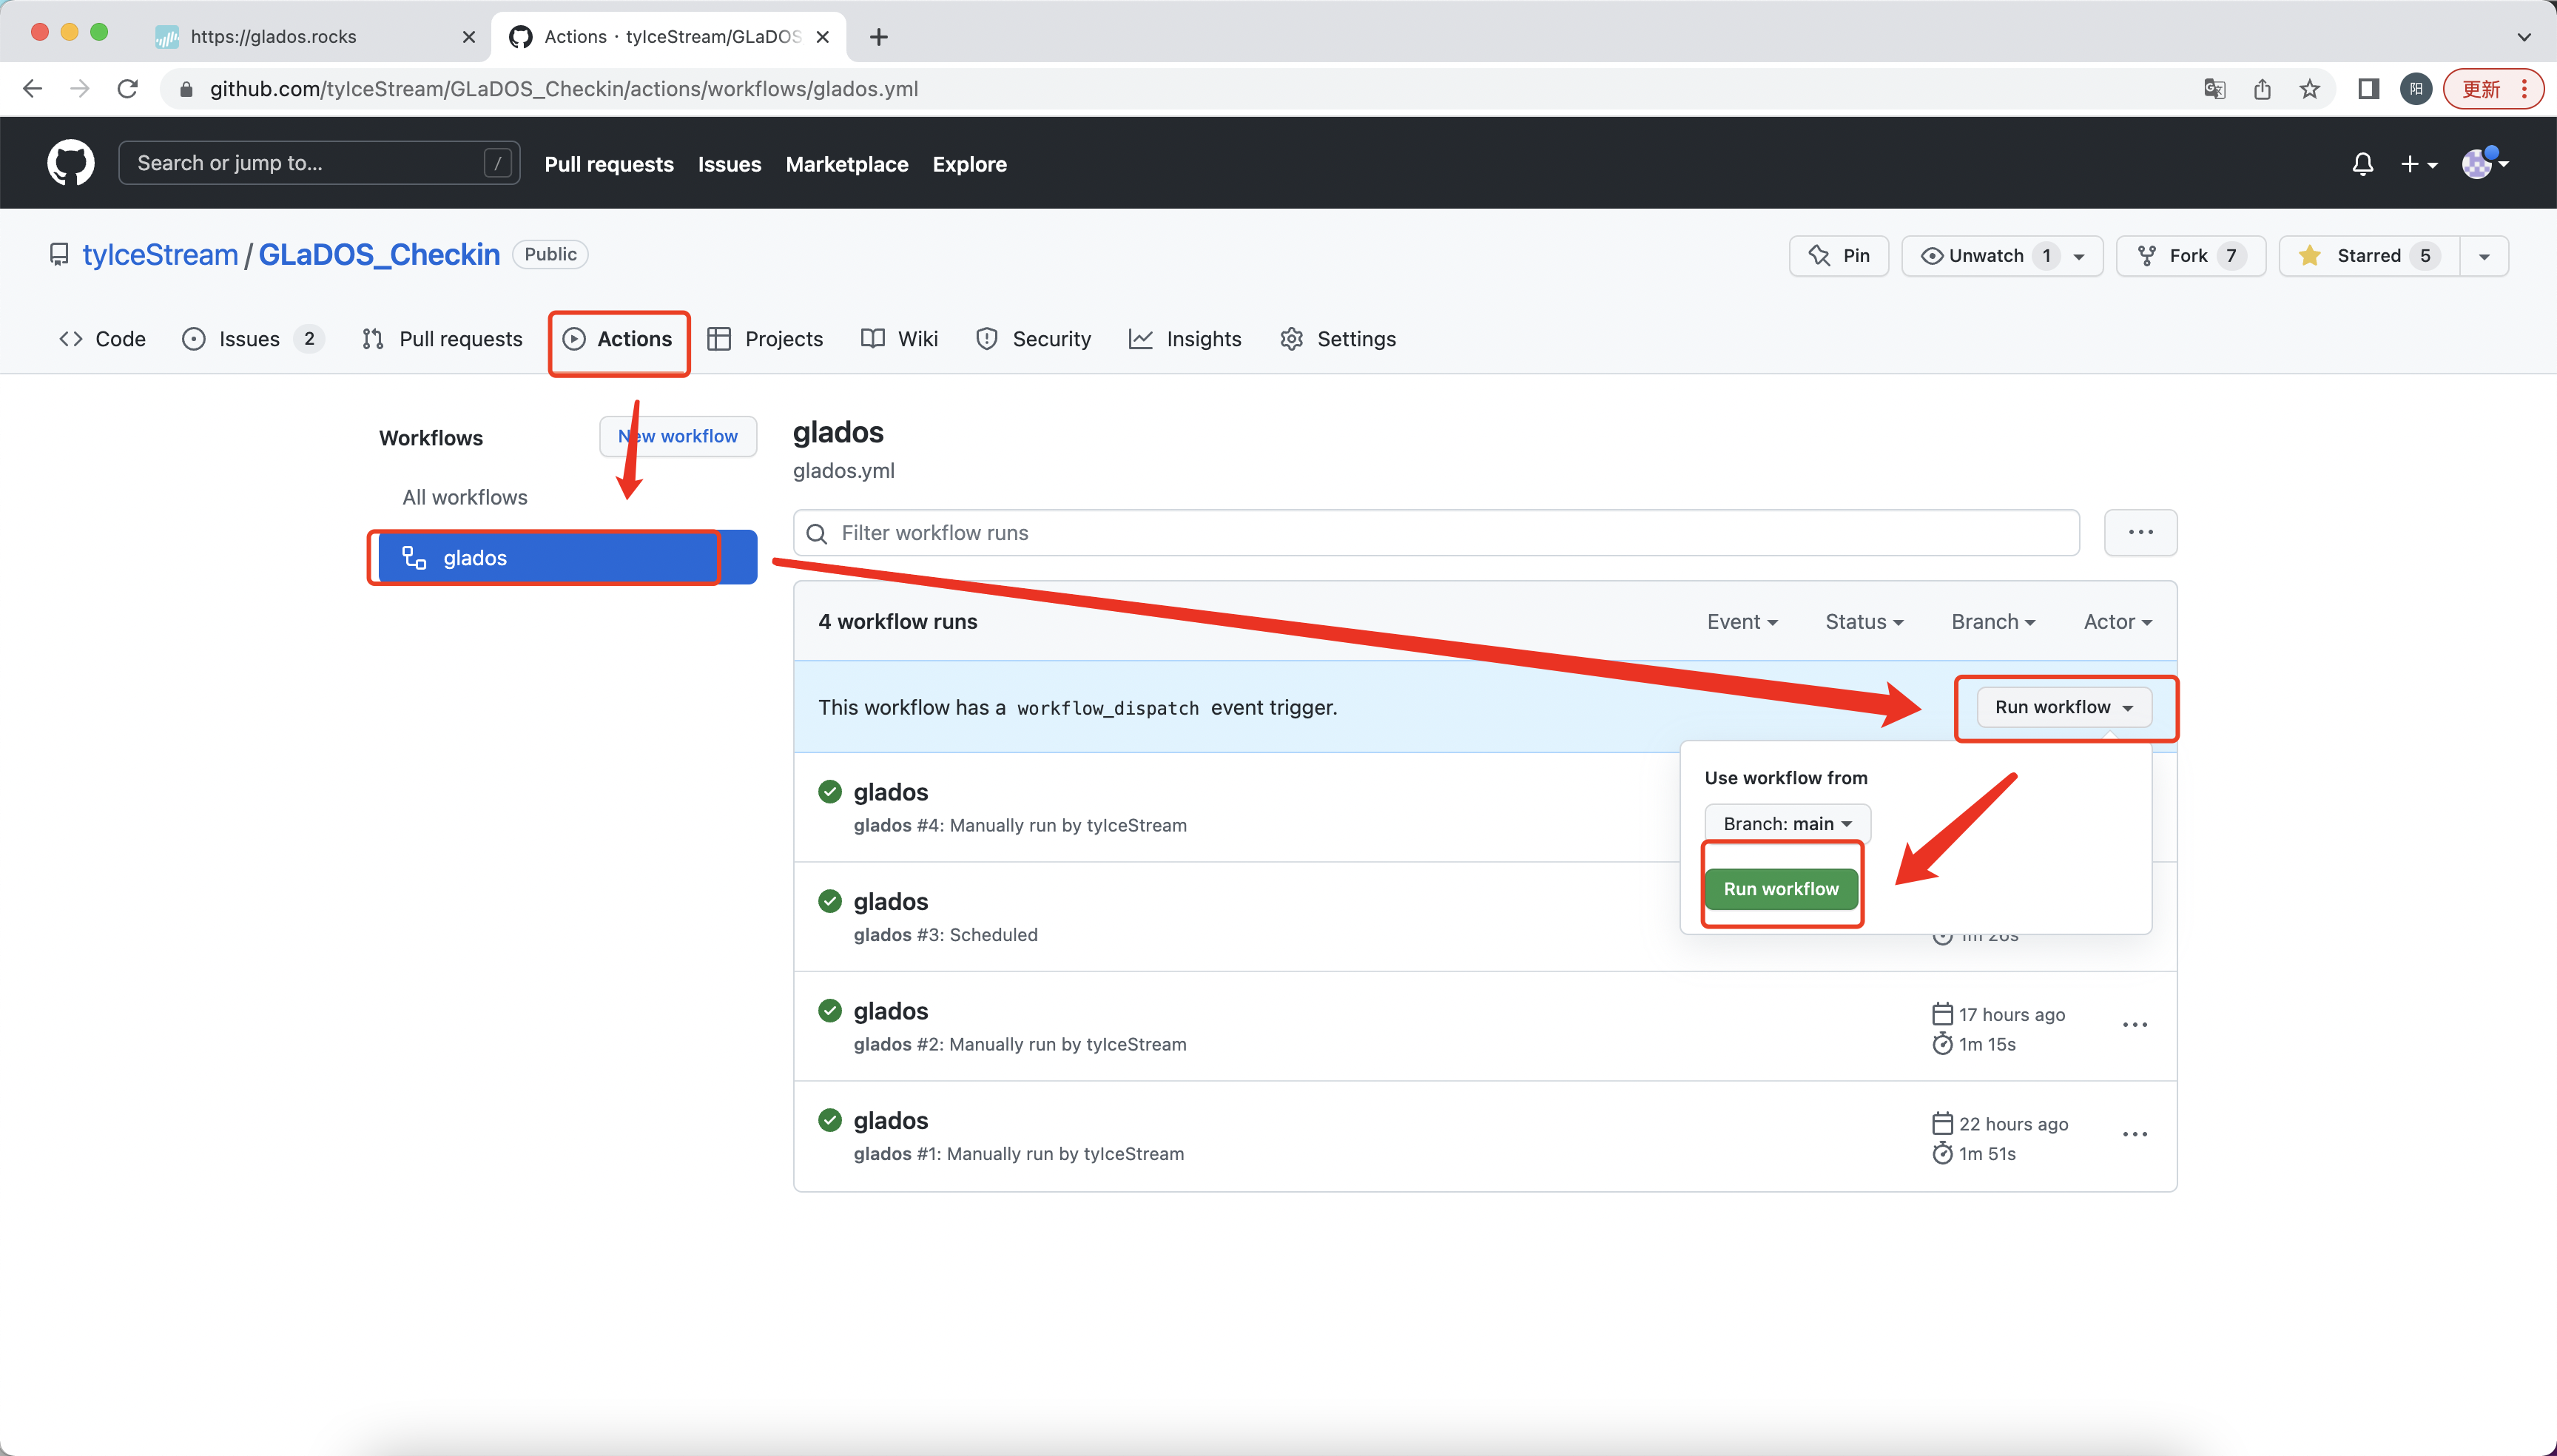Viewport: 2557px width, 1456px height.
Task: Open the browser side panel icon
Action: 2368,89
